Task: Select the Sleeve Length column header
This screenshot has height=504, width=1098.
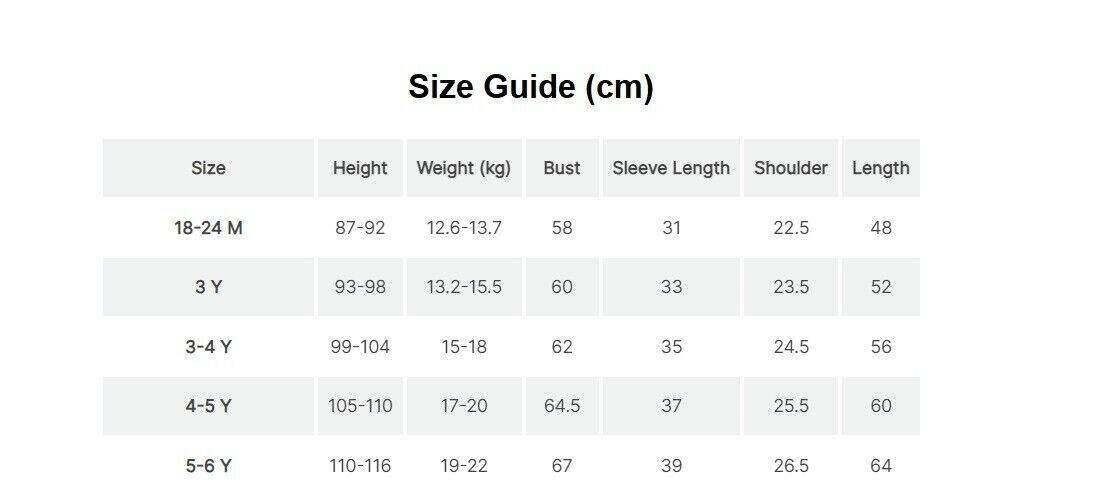Action: tap(671, 168)
